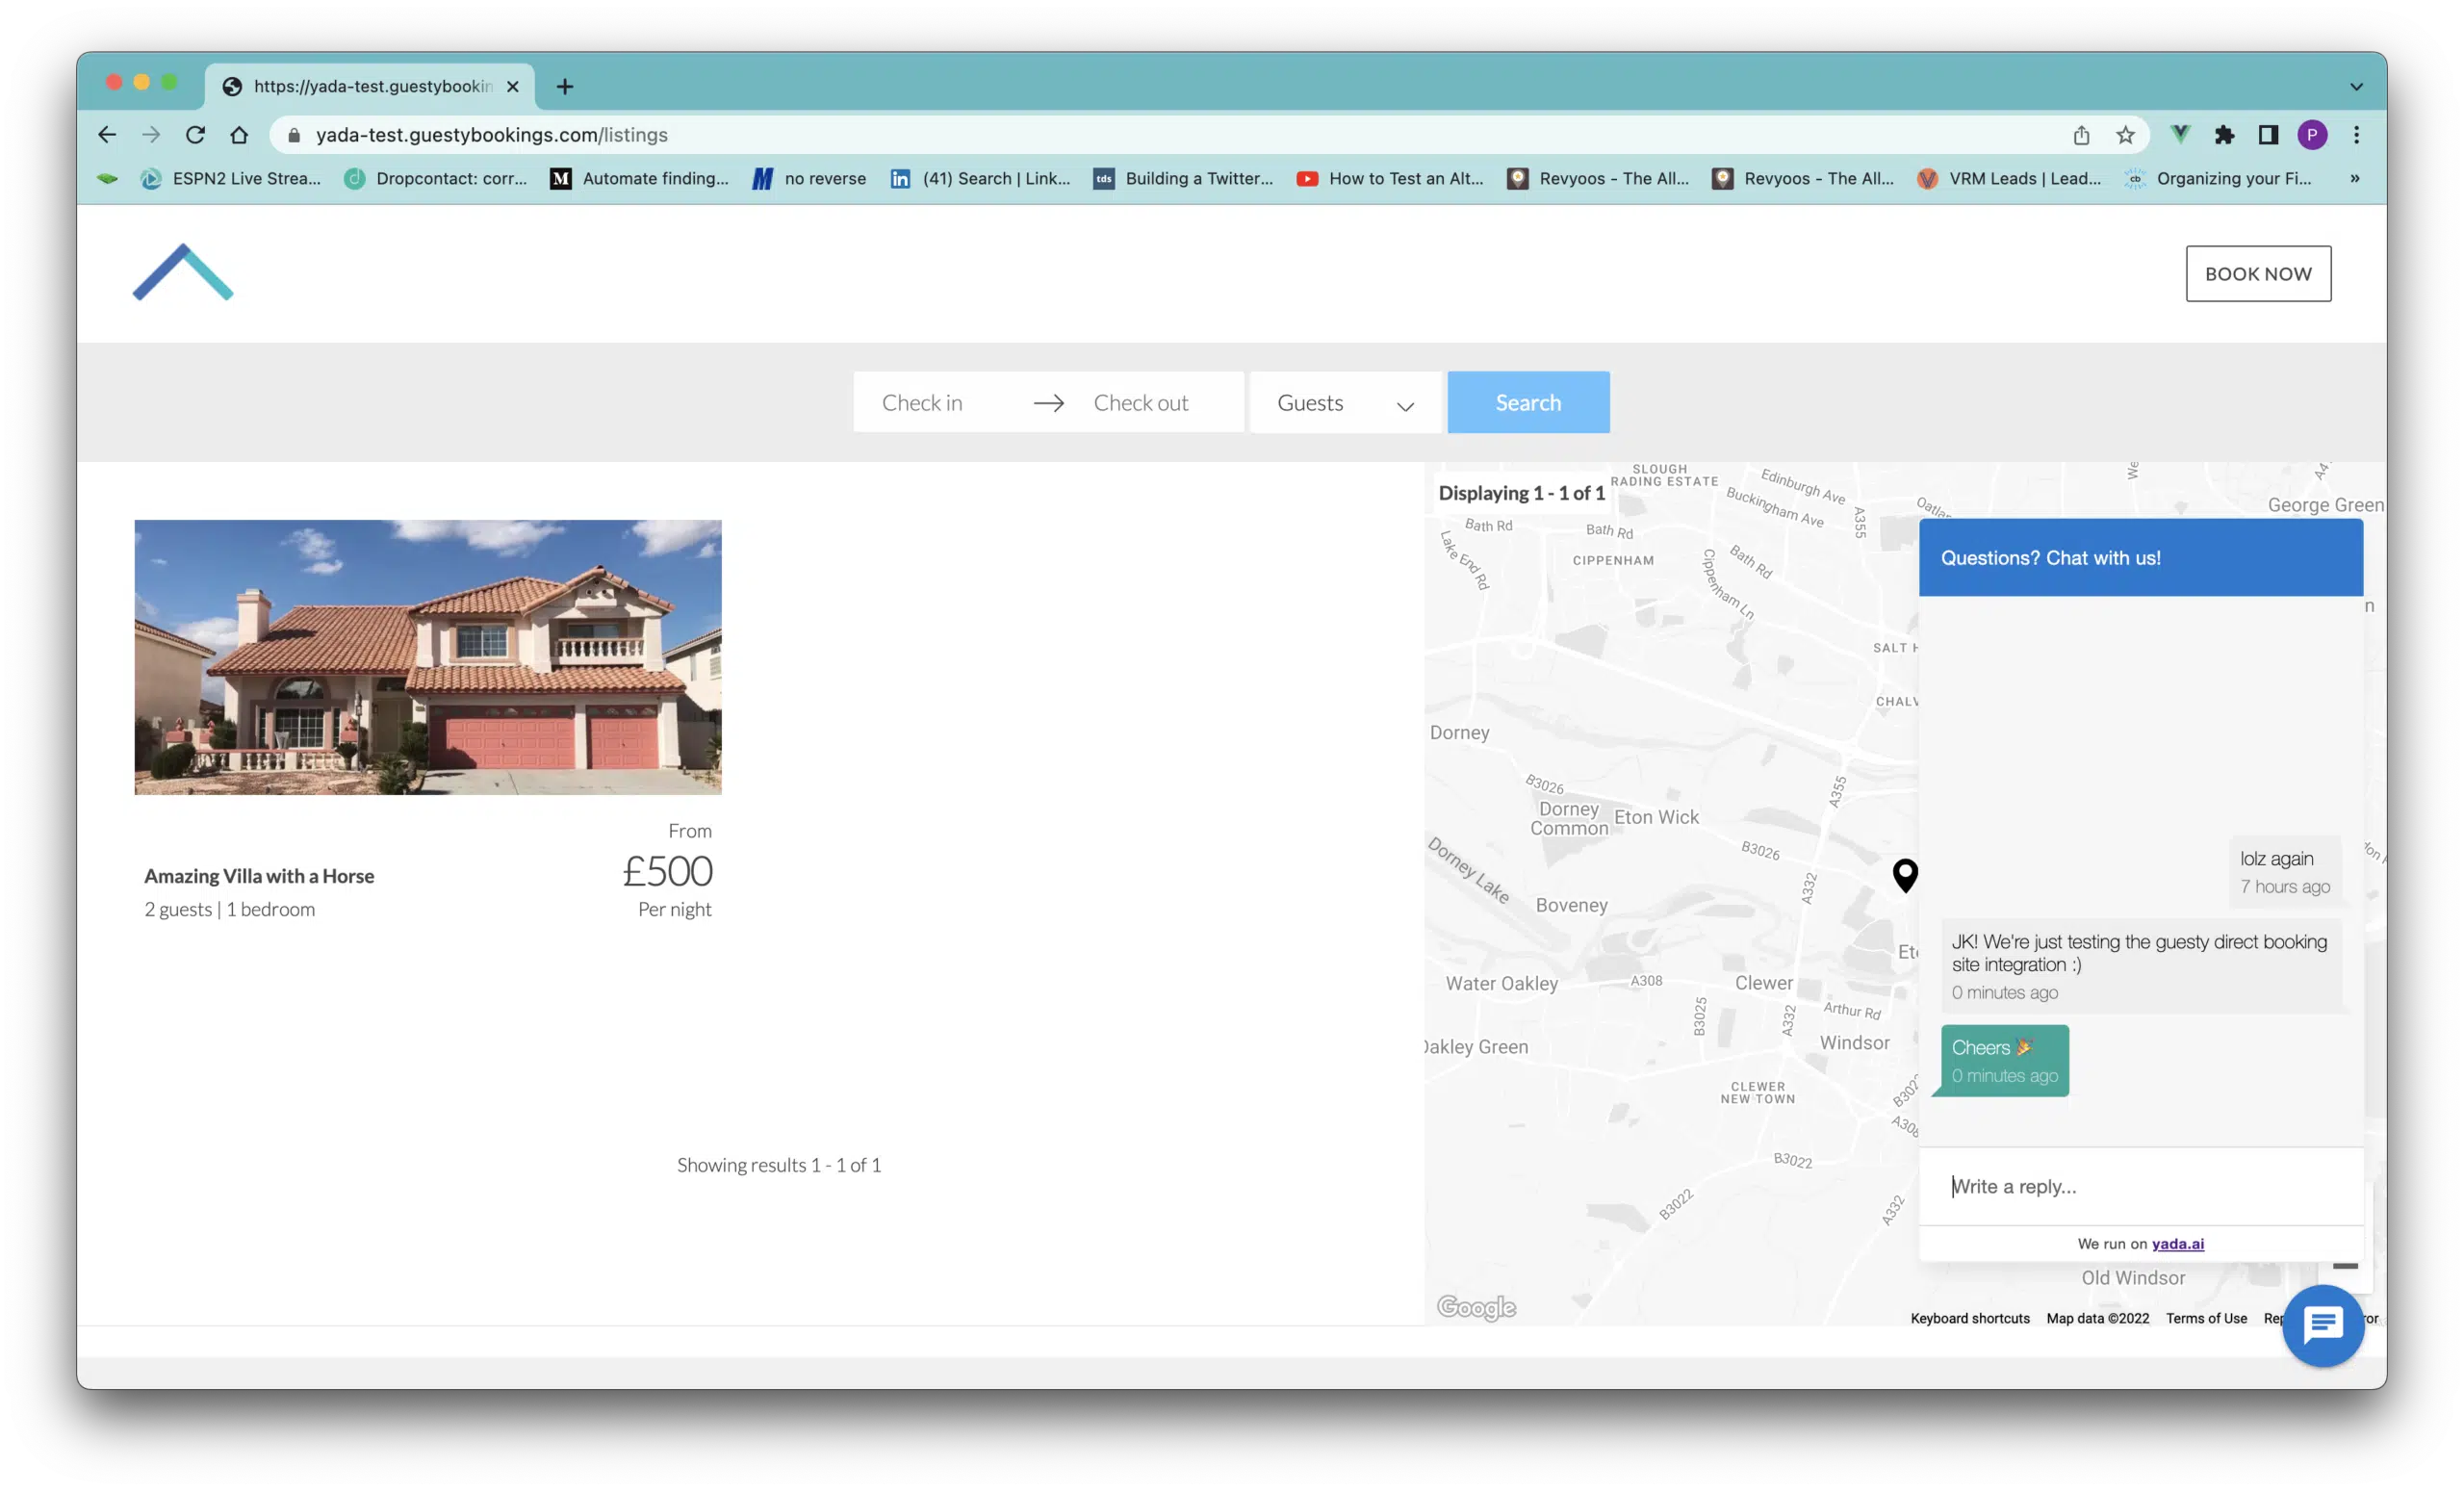This screenshot has width=2464, height=1491.
Task: Show more bookmarks with double chevron
Action: 2355,178
